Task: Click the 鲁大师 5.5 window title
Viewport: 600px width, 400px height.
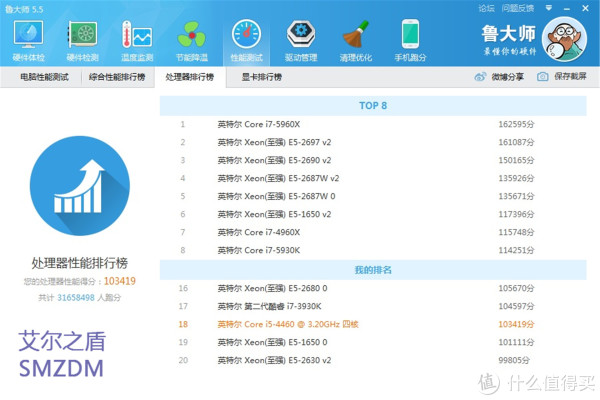Action: [24, 9]
